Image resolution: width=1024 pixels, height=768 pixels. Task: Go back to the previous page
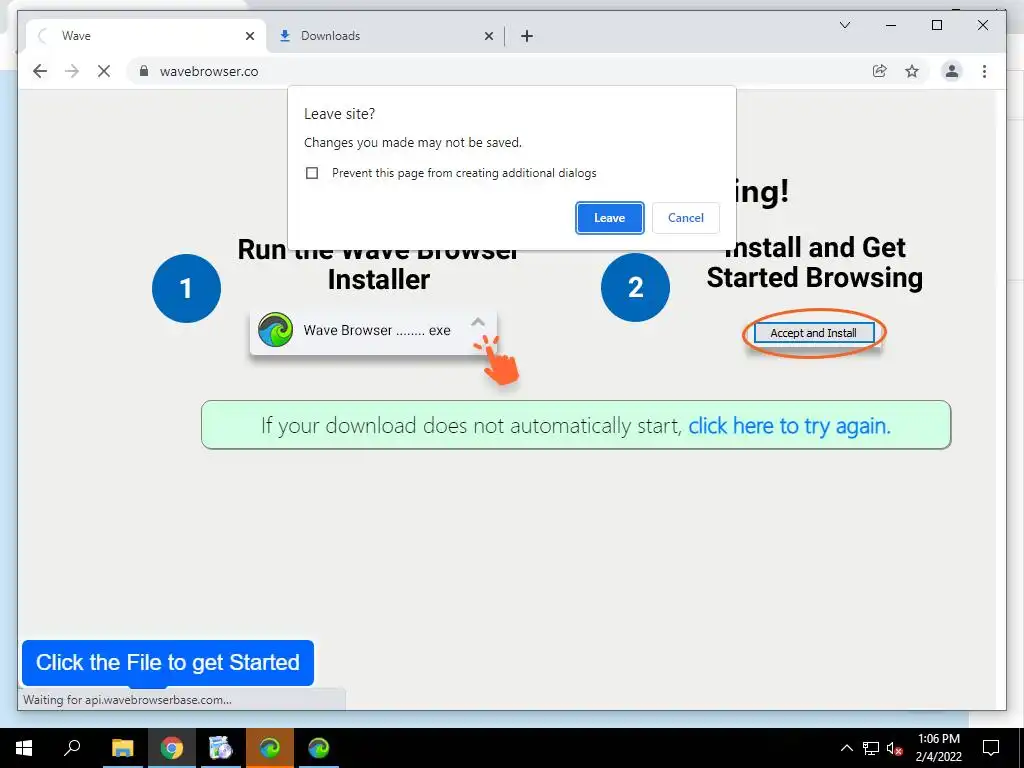(x=40, y=71)
